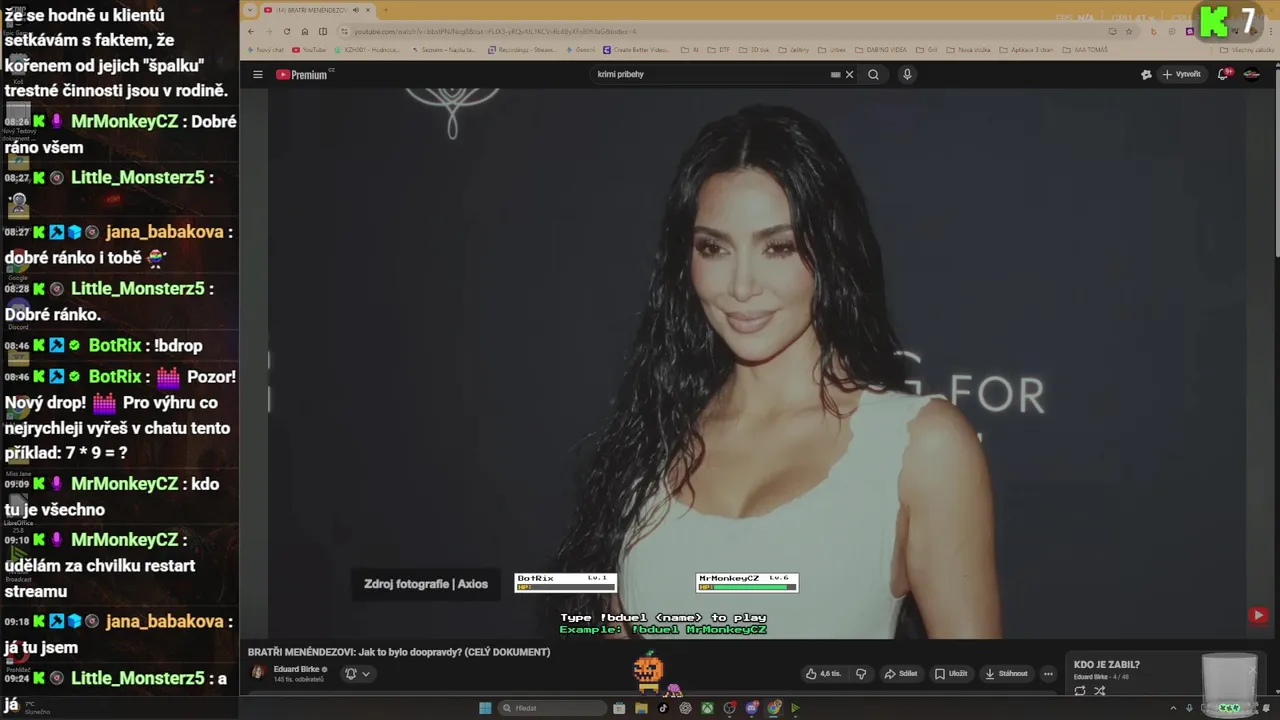Screen dimensions: 1280x720
Task: Go to YouTube Premium home logo
Action: (304, 75)
